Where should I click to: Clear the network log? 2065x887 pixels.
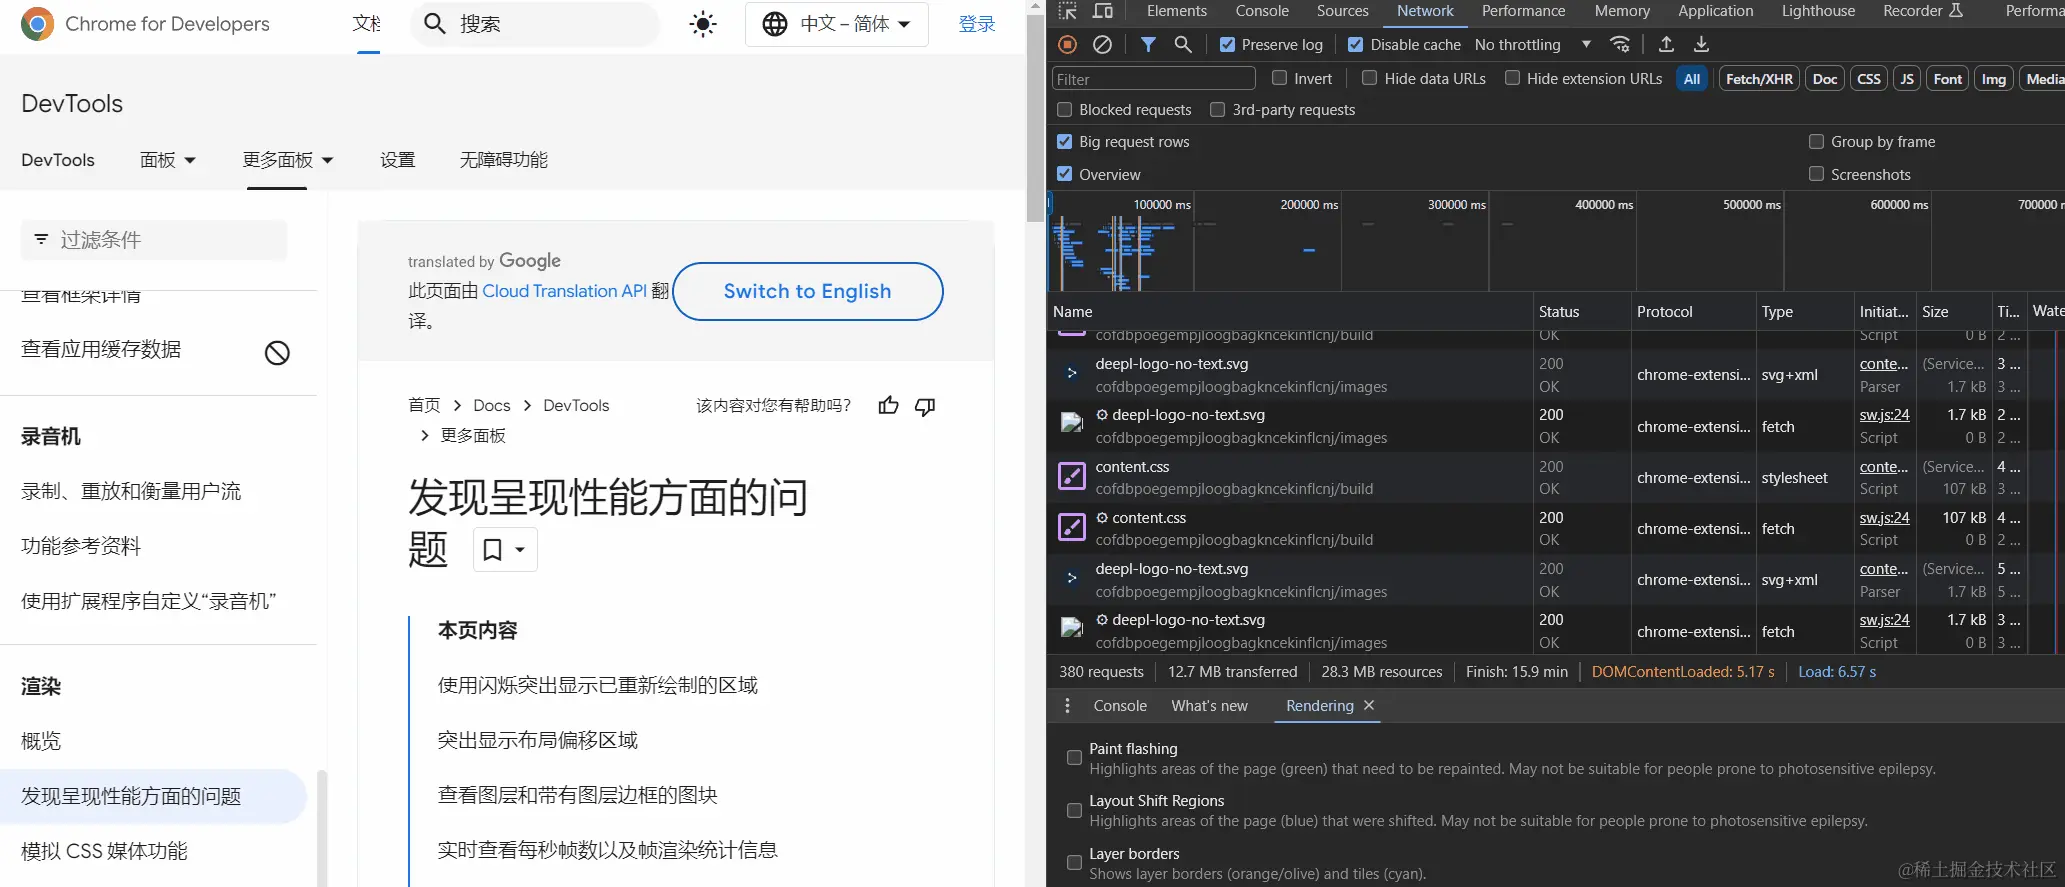coord(1102,44)
